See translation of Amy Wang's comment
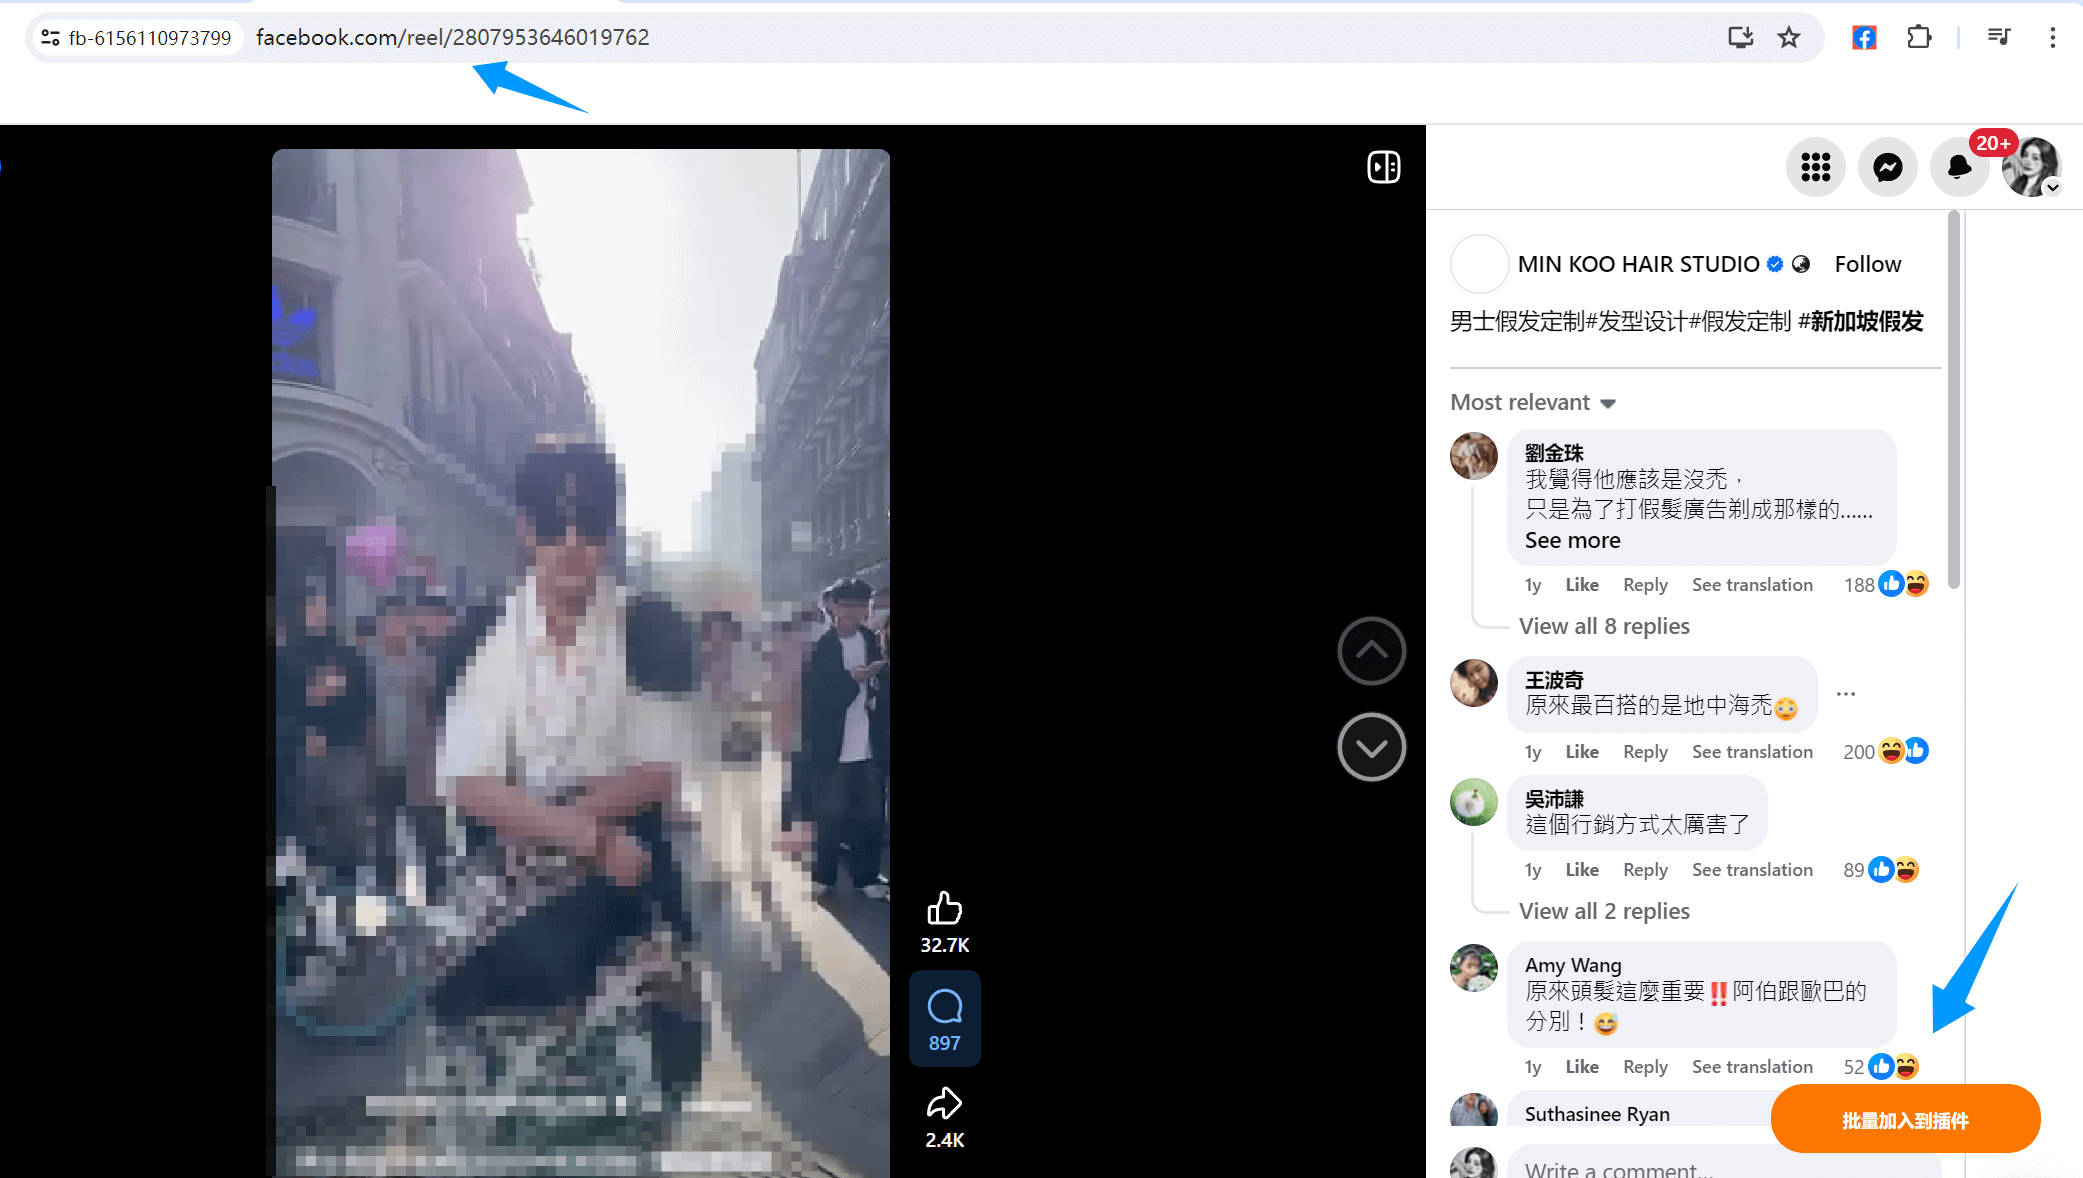 [1752, 1067]
